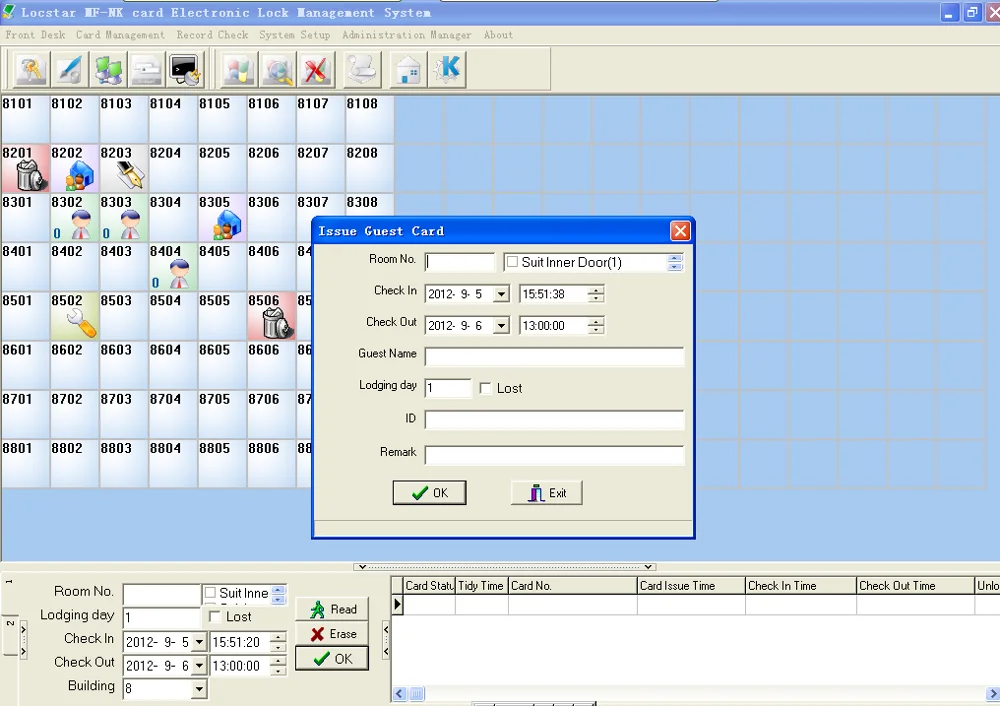Select room 8502 with the wrench icon

[x=75, y=316]
